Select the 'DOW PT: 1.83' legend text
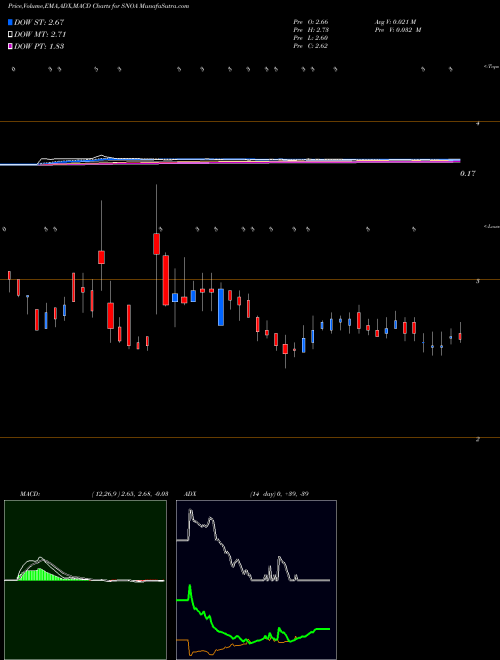 [x=39, y=46]
